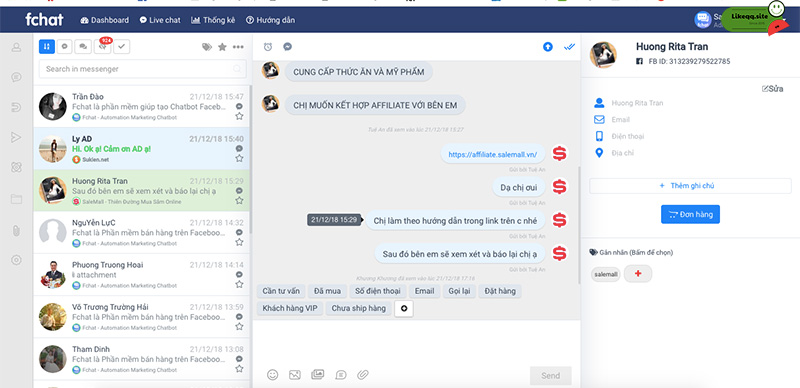This screenshot has height=388, width=800.
Task: Open Ly AD conversation
Action: click(x=142, y=149)
